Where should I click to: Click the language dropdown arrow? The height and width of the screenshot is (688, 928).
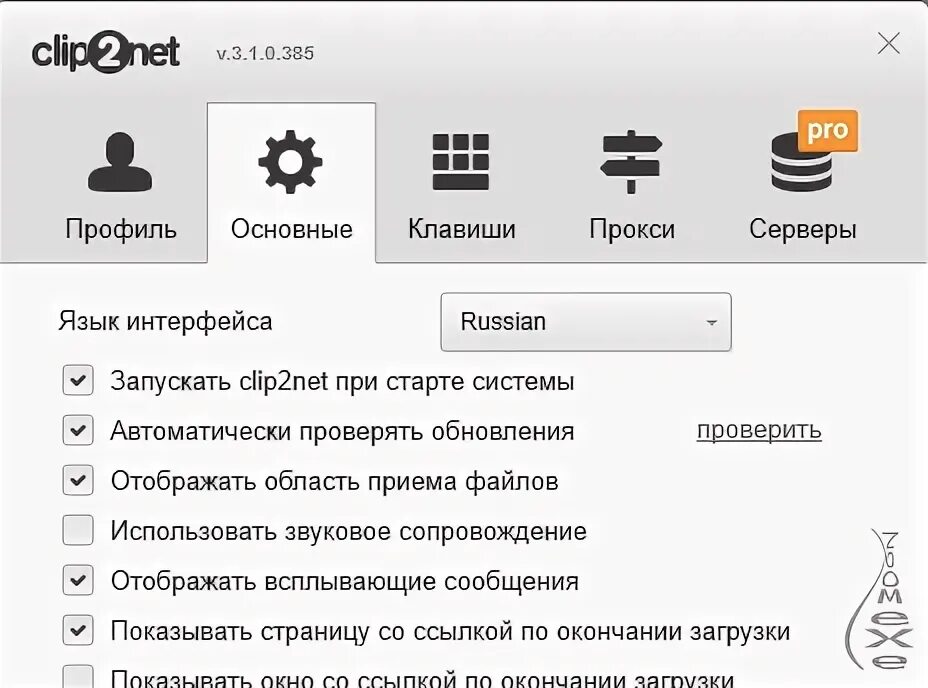click(x=711, y=323)
